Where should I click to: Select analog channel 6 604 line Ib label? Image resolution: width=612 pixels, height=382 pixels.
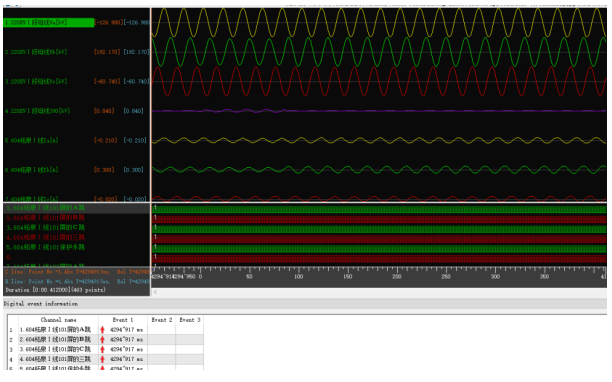(31, 170)
